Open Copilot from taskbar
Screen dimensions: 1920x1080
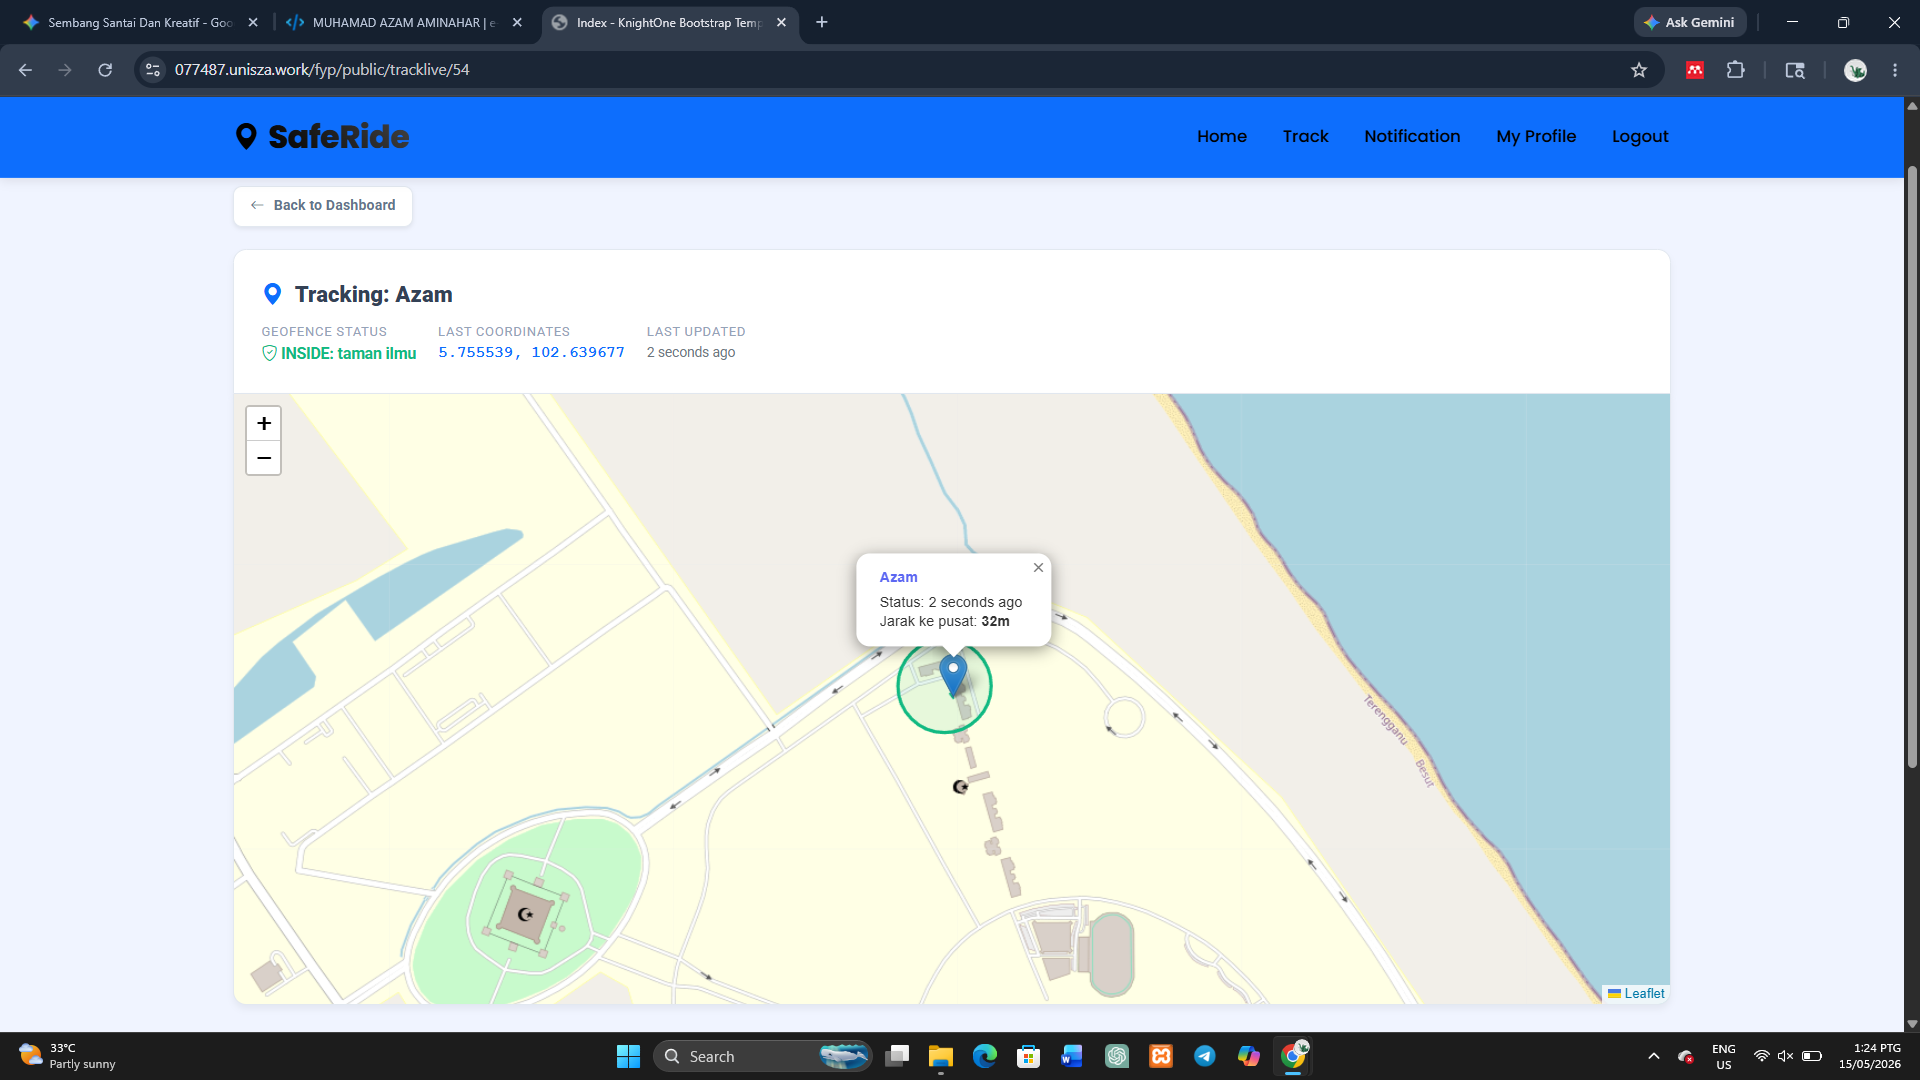[x=1249, y=1056]
